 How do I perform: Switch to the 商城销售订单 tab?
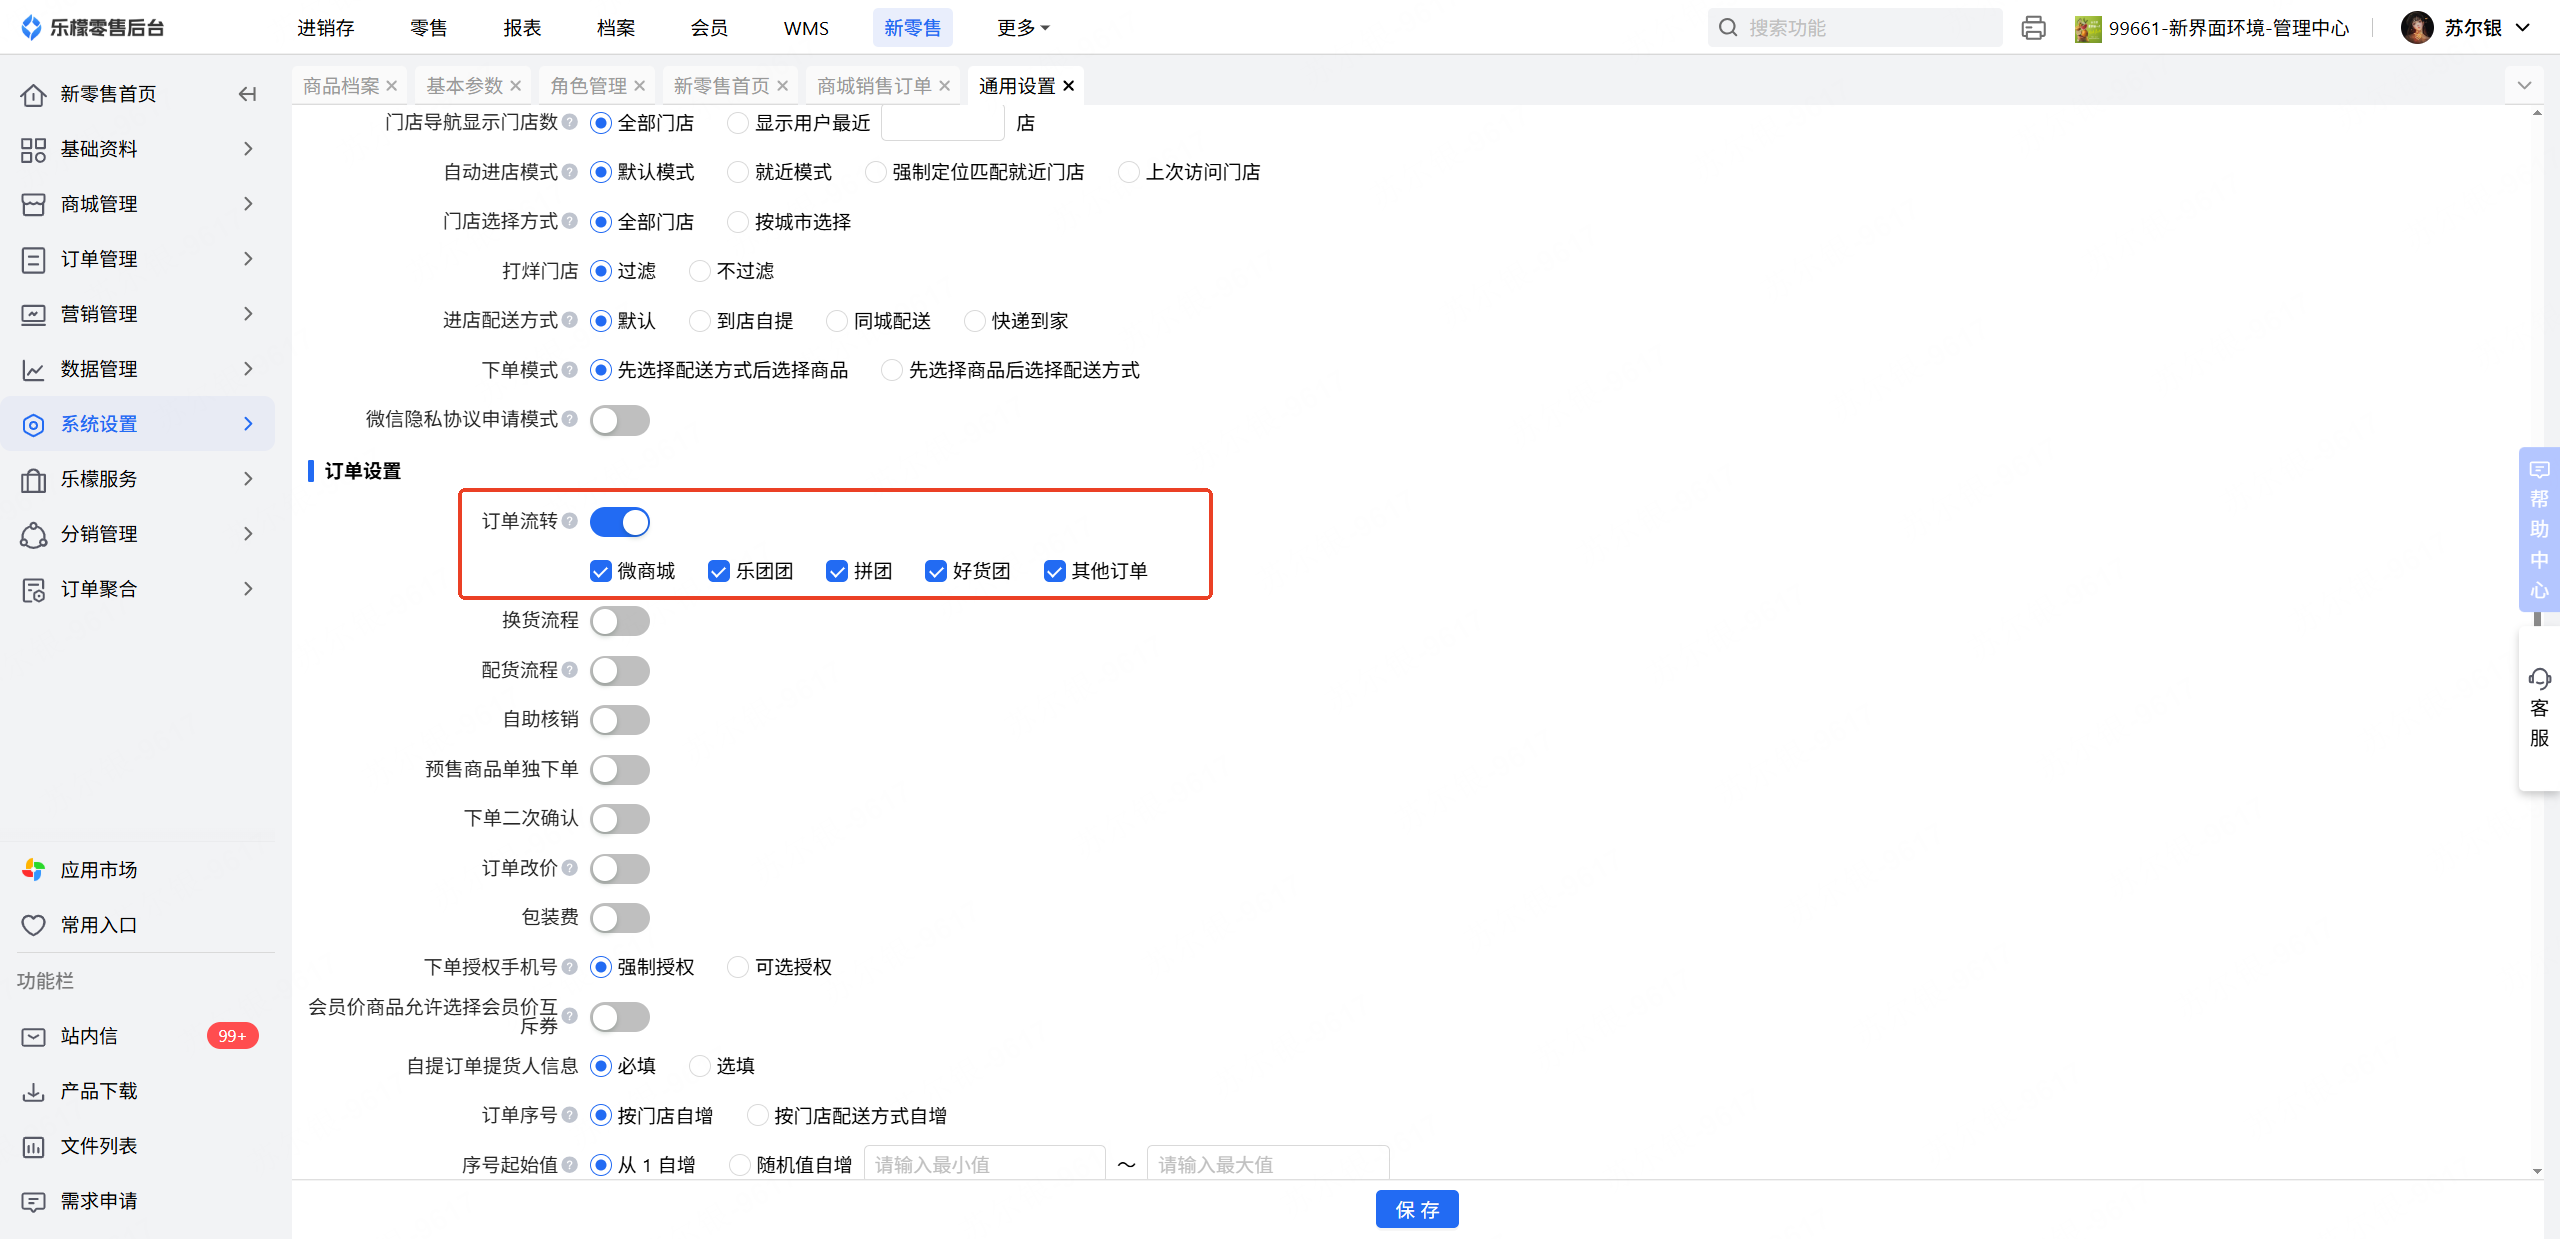[873, 86]
